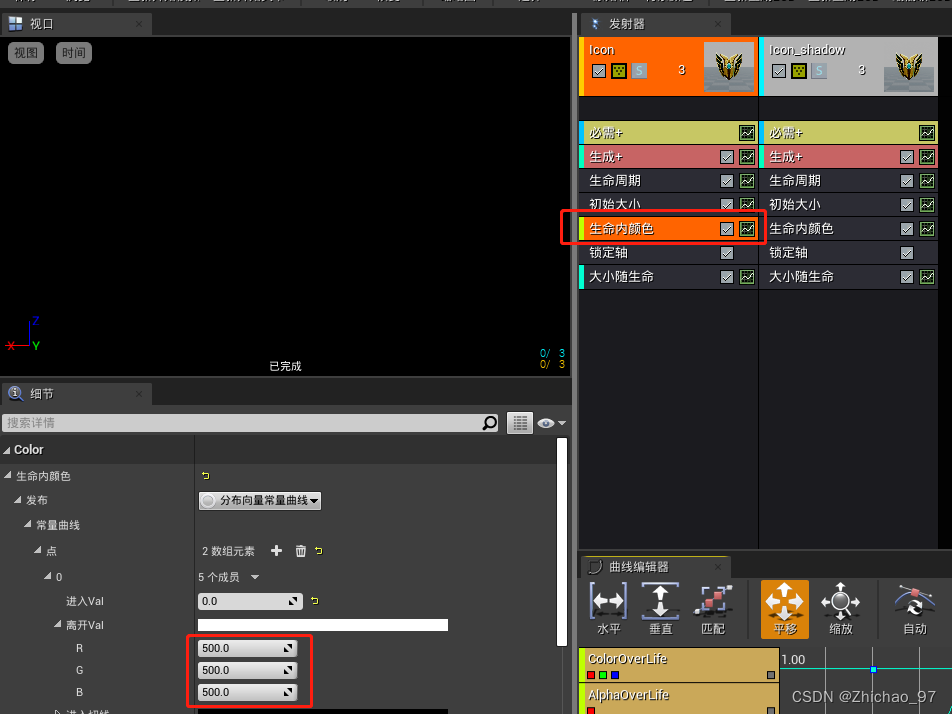Empty the array with trash icon
The image size is (952, 714).
[x=301, y=551]
